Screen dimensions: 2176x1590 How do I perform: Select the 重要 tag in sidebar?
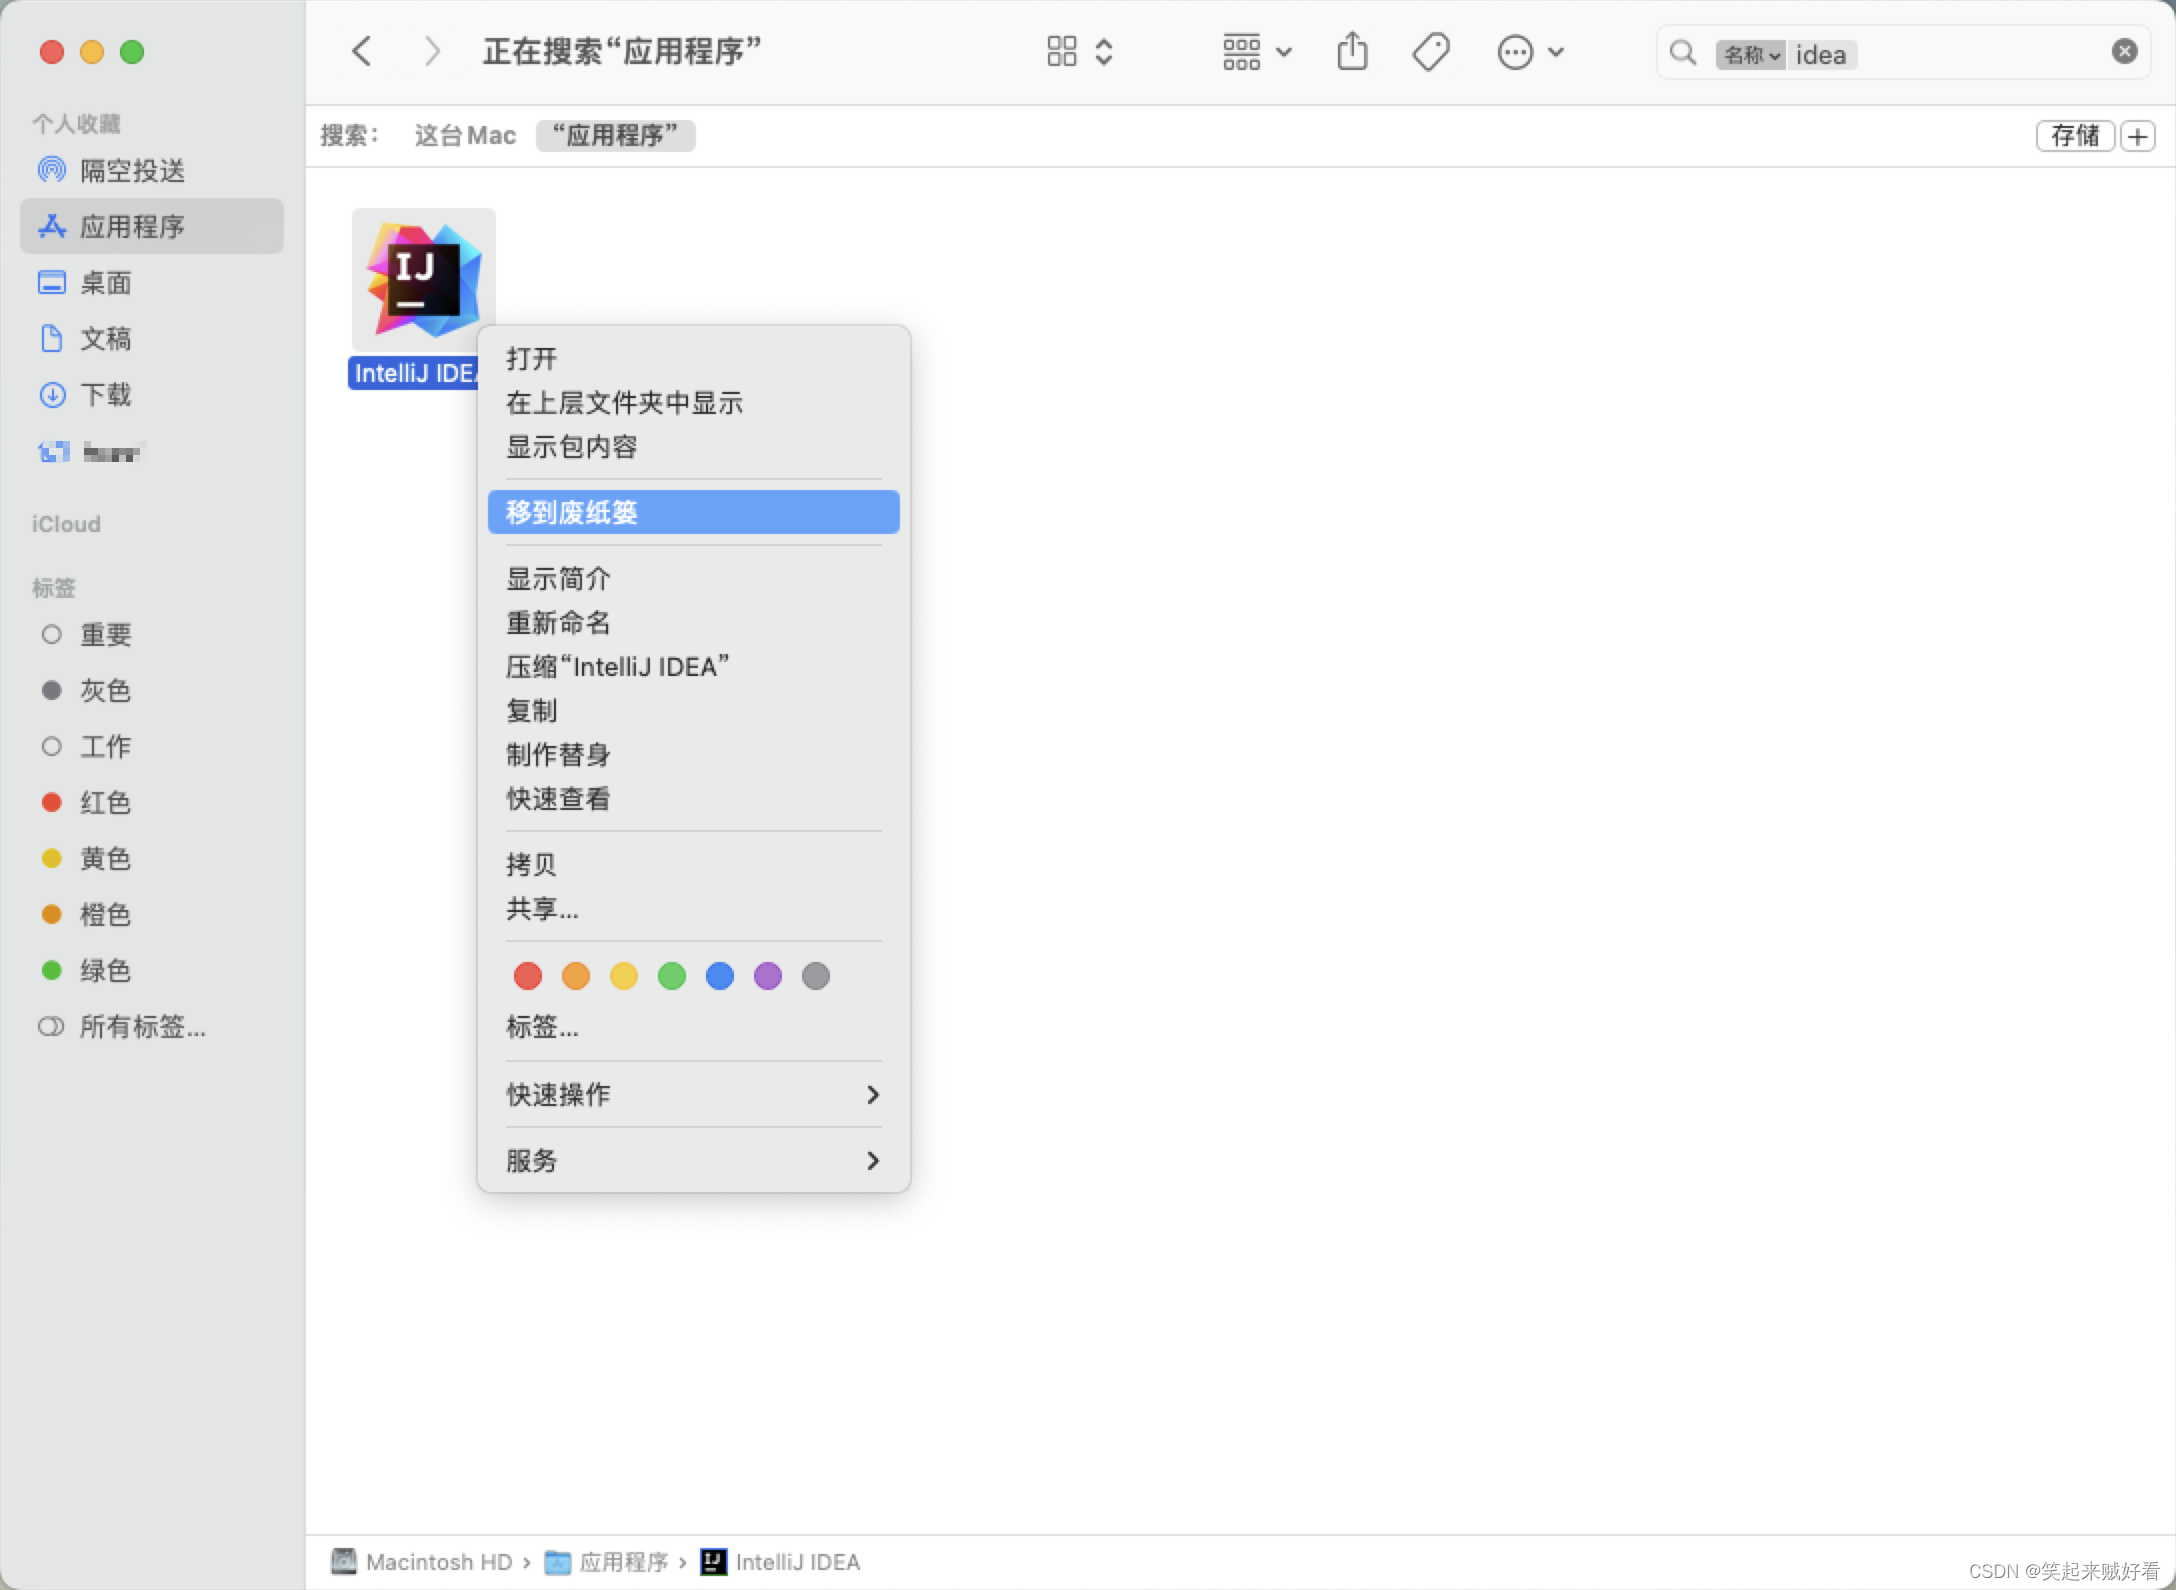pos(151,635)
